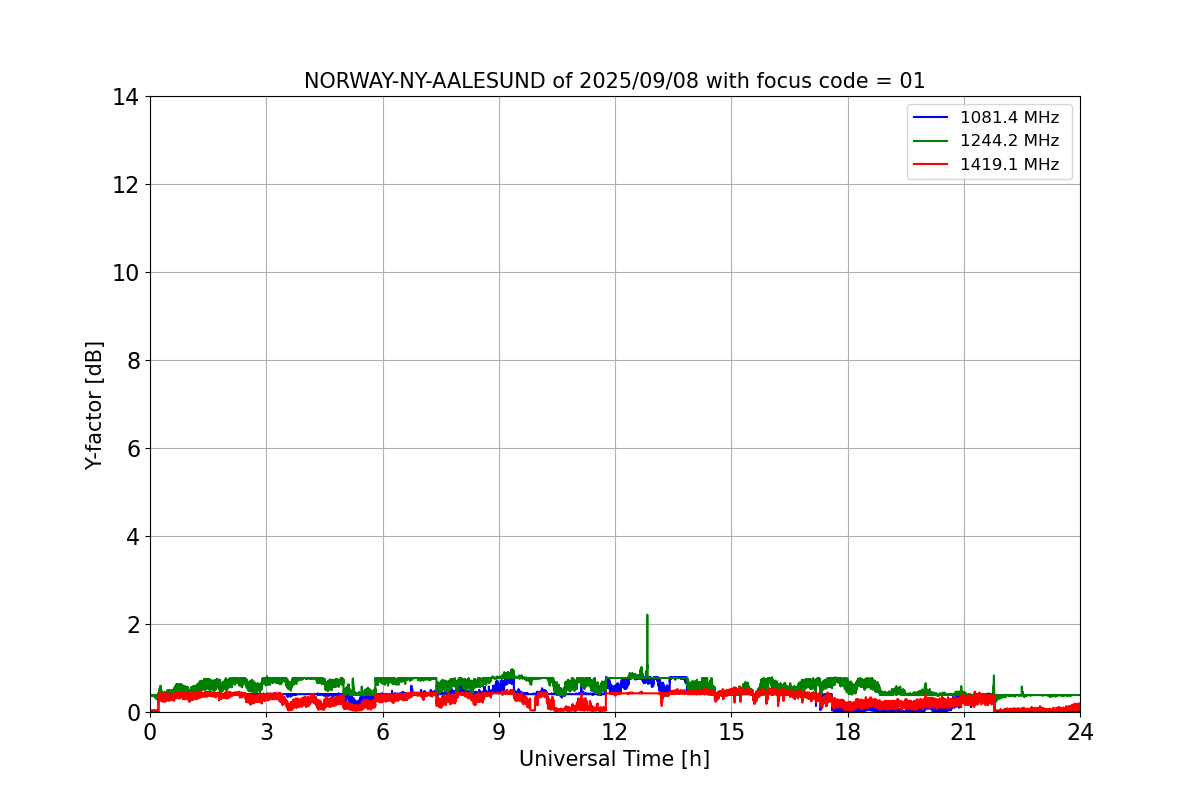Screen dimensions: 1200x800
Task: Click the y-axis tick label 6
Action: [x=133, y=449]
